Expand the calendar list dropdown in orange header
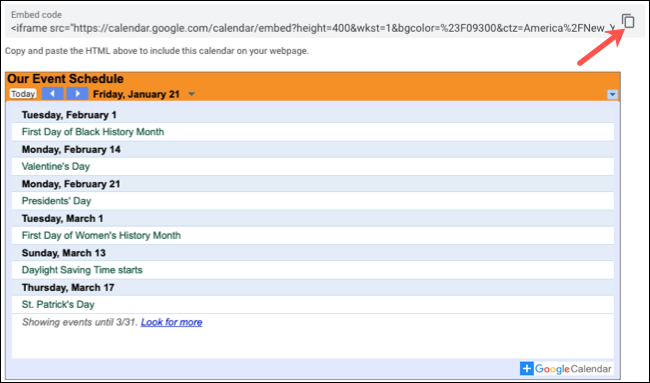 coord(612,95)
